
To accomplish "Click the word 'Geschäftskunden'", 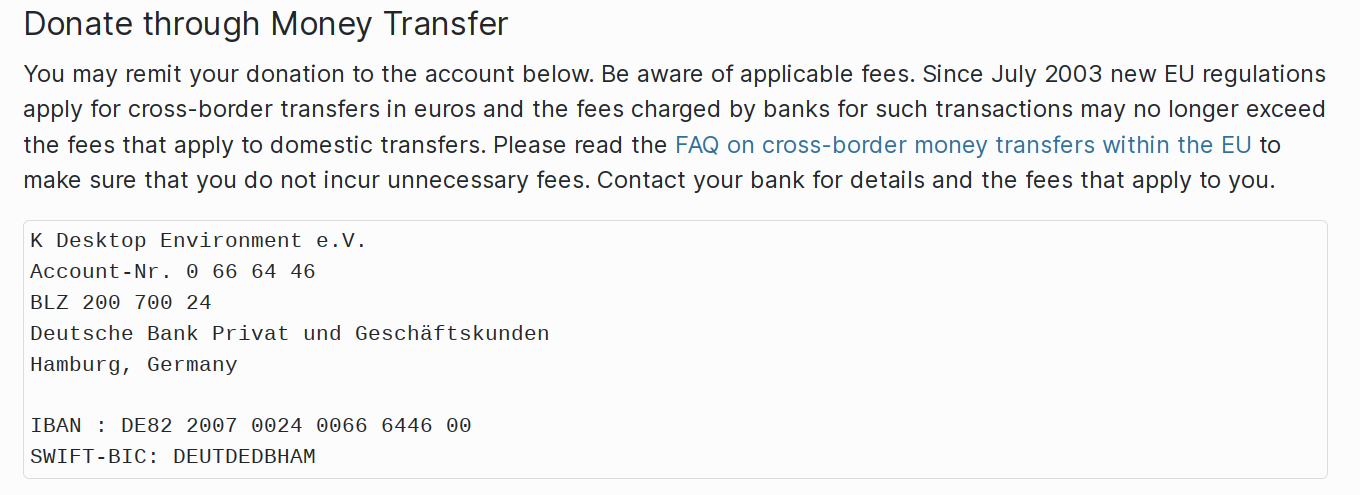I will pyautogui.click(x=452, y=333).
